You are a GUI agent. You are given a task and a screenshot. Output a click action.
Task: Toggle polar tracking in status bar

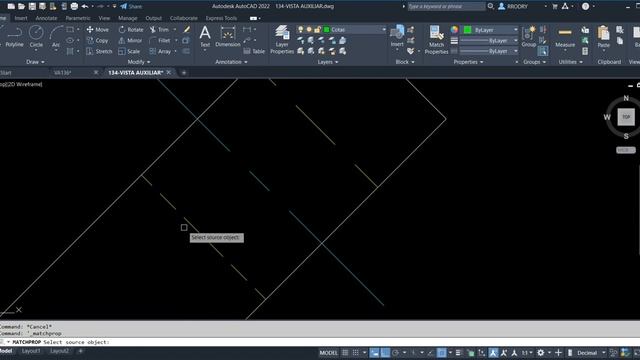click(x=396, y=353)
